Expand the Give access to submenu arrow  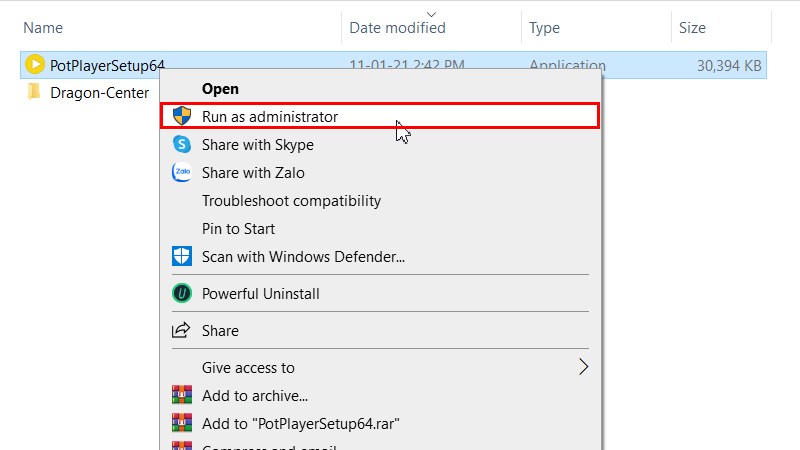click(x=584, y=367)
